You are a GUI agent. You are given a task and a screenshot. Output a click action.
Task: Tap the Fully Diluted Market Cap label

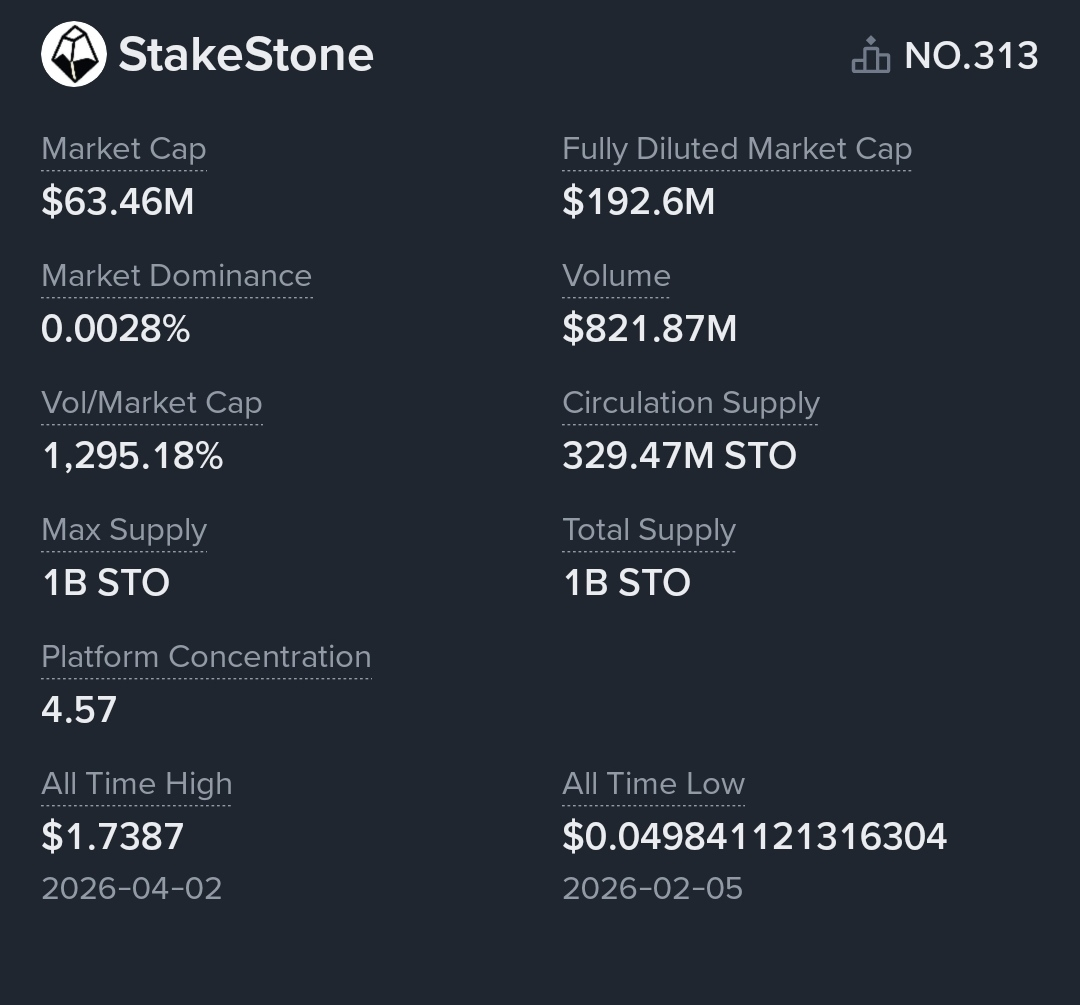coord(737,149)
